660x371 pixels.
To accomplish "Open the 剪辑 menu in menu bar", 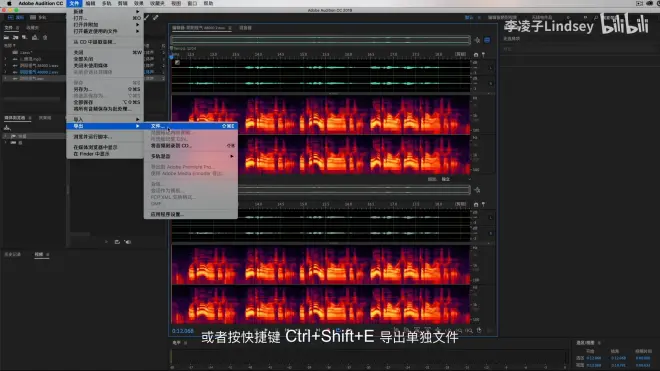I will 122,3.
